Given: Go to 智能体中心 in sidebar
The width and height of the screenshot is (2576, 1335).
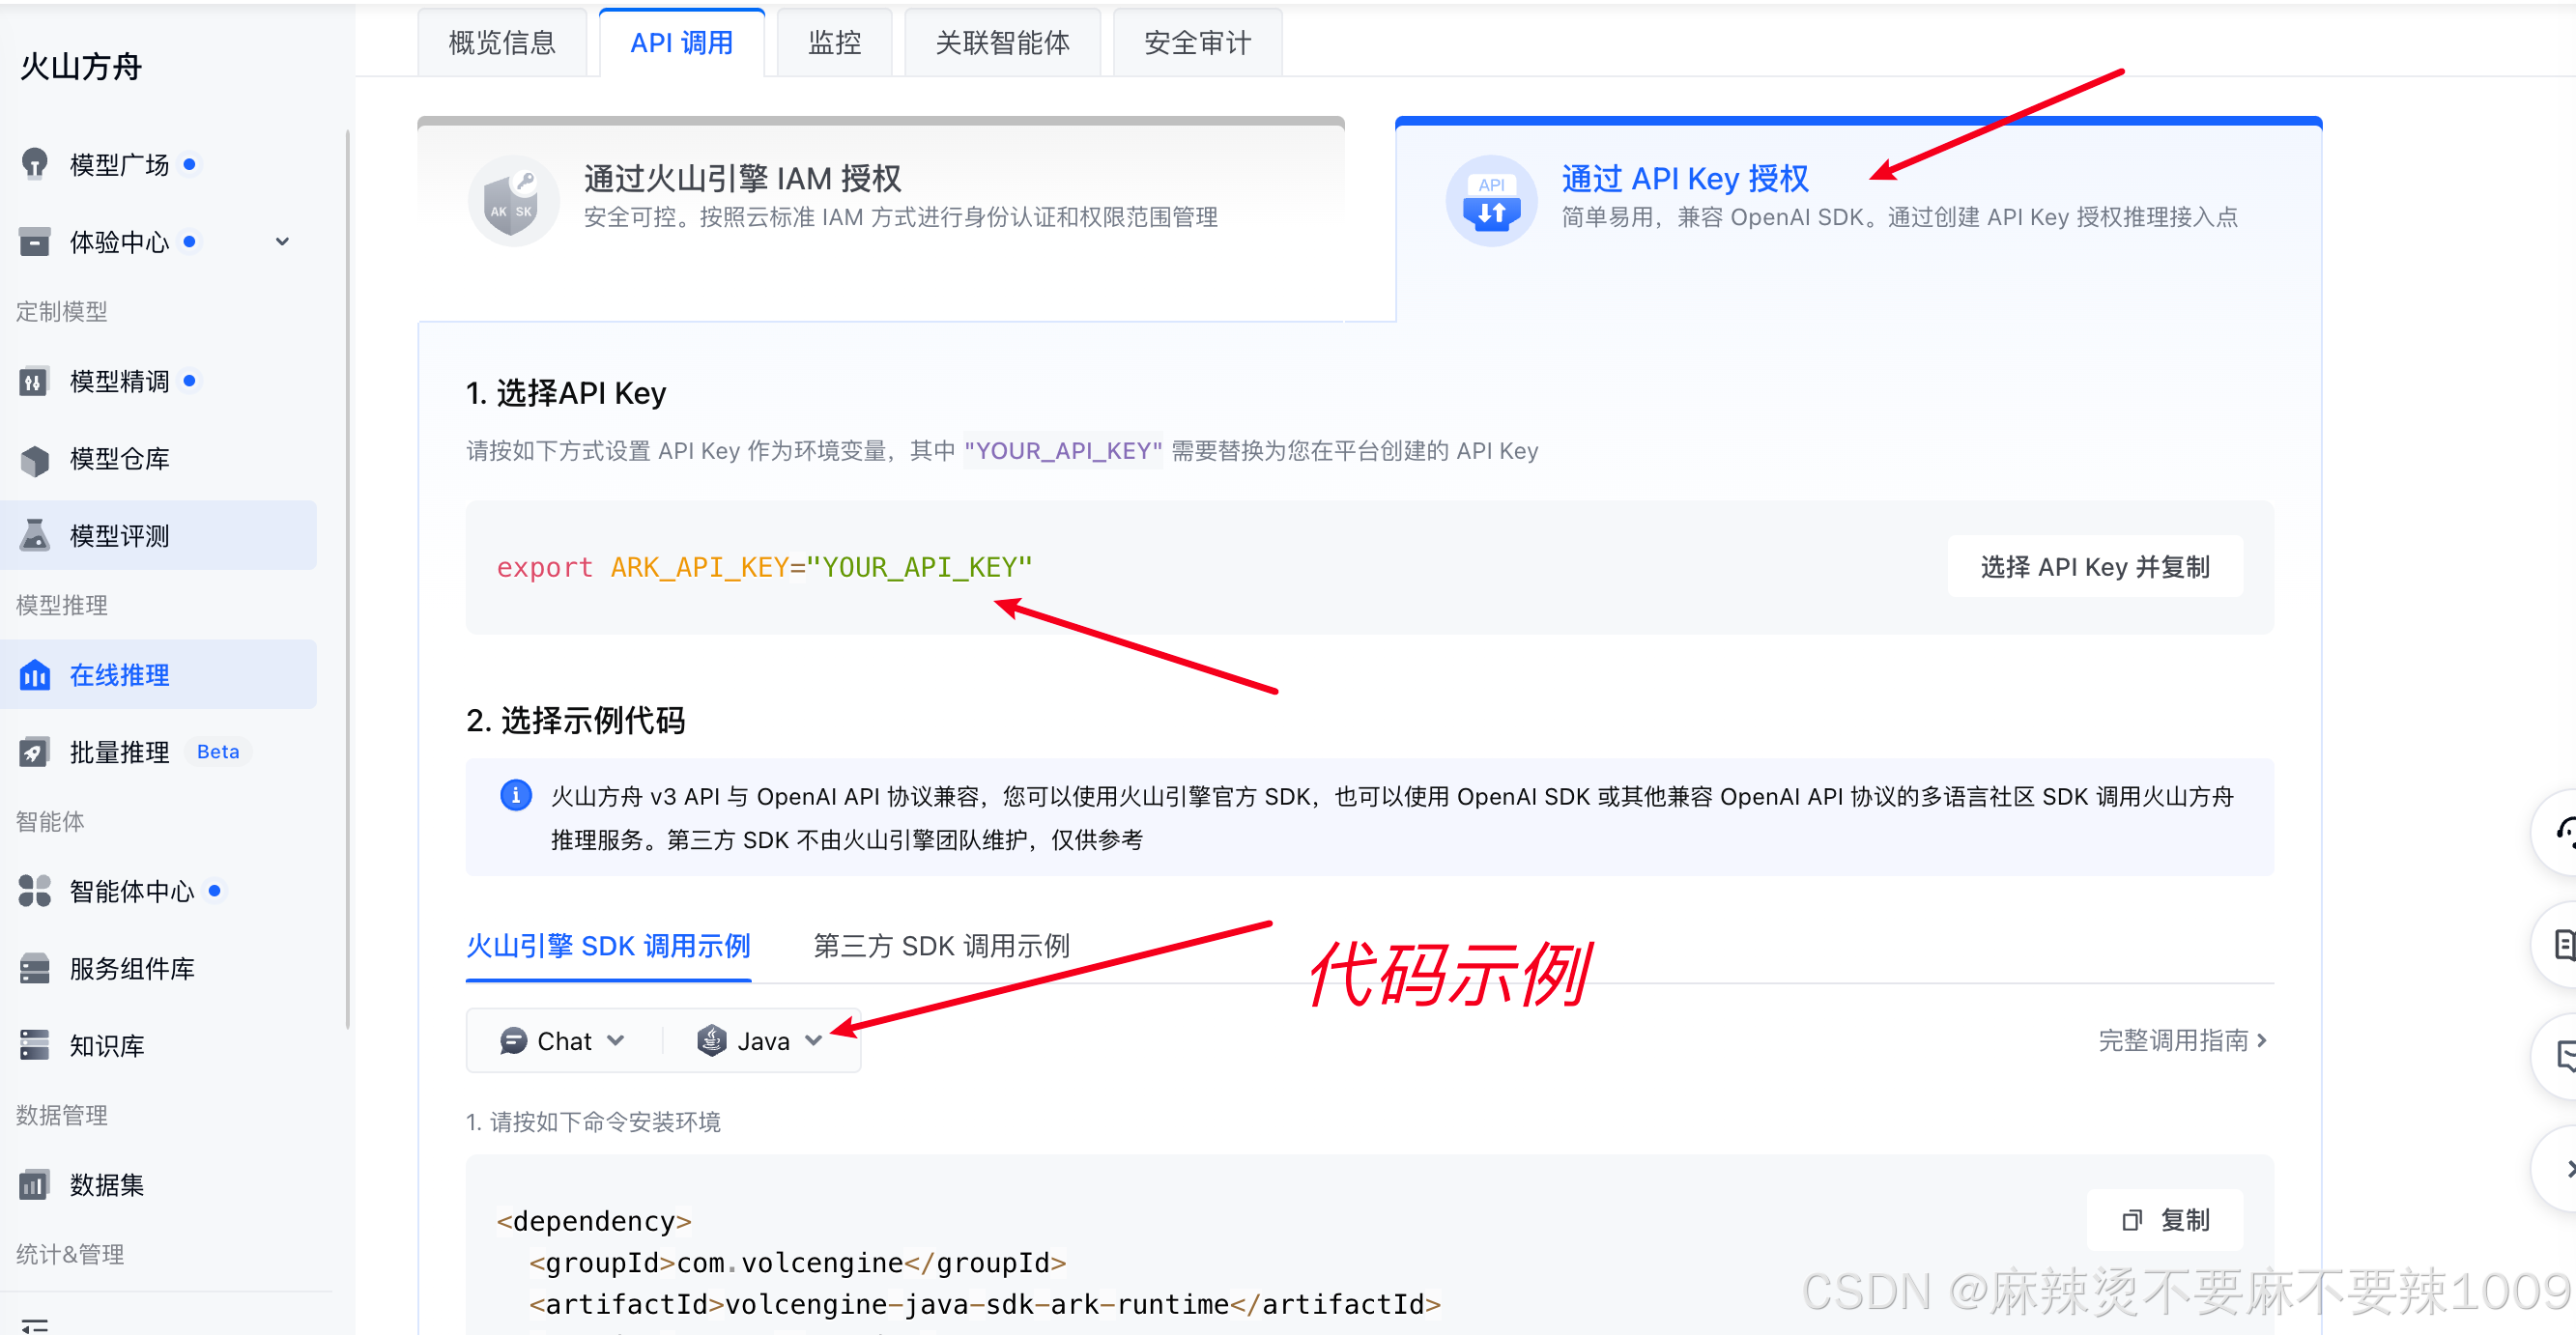Looking at the screenshot, I should pyautogui.click(x=131, y=891).
